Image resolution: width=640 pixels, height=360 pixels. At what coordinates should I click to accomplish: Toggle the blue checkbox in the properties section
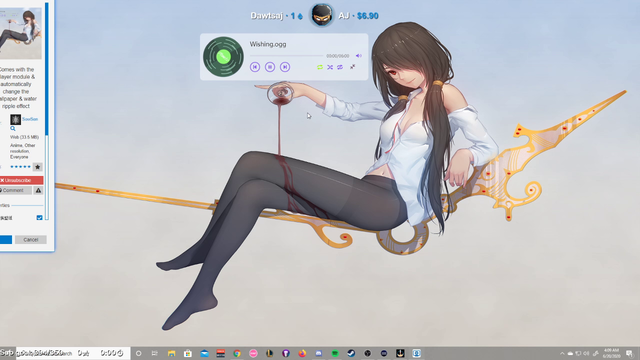click(39, 218)
